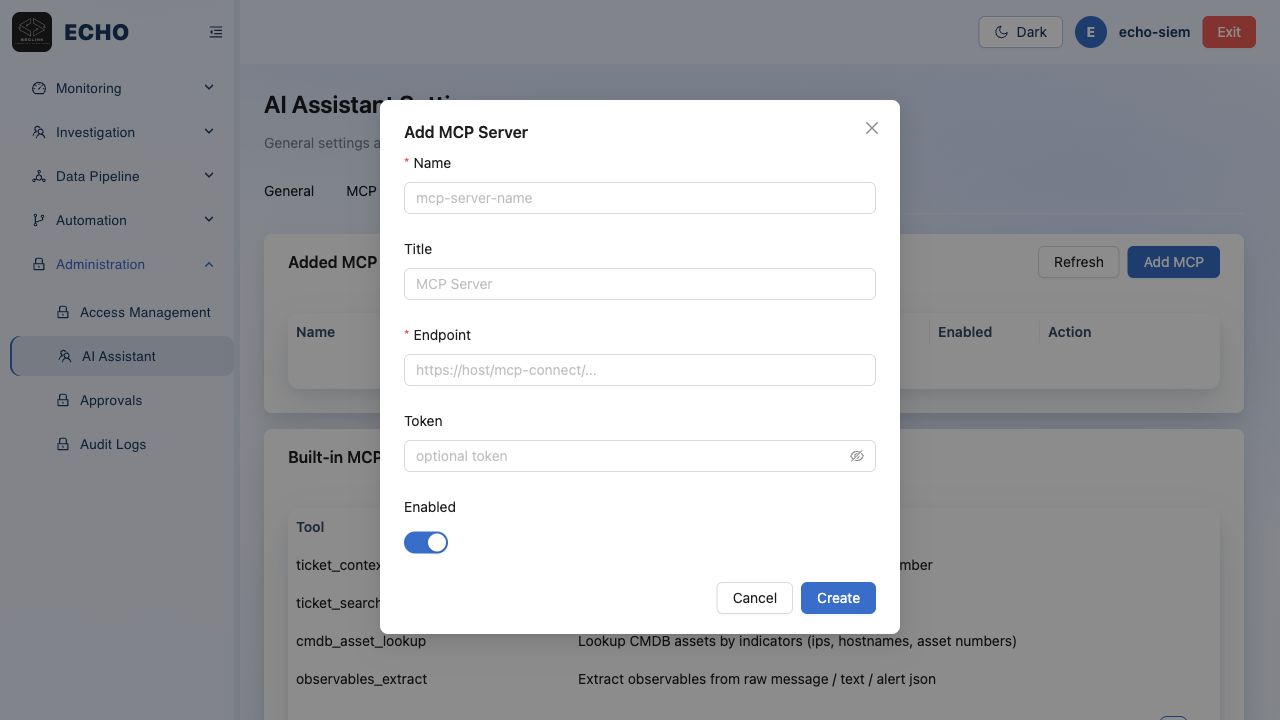Click the AI Assistant sidebar icon

65,356
